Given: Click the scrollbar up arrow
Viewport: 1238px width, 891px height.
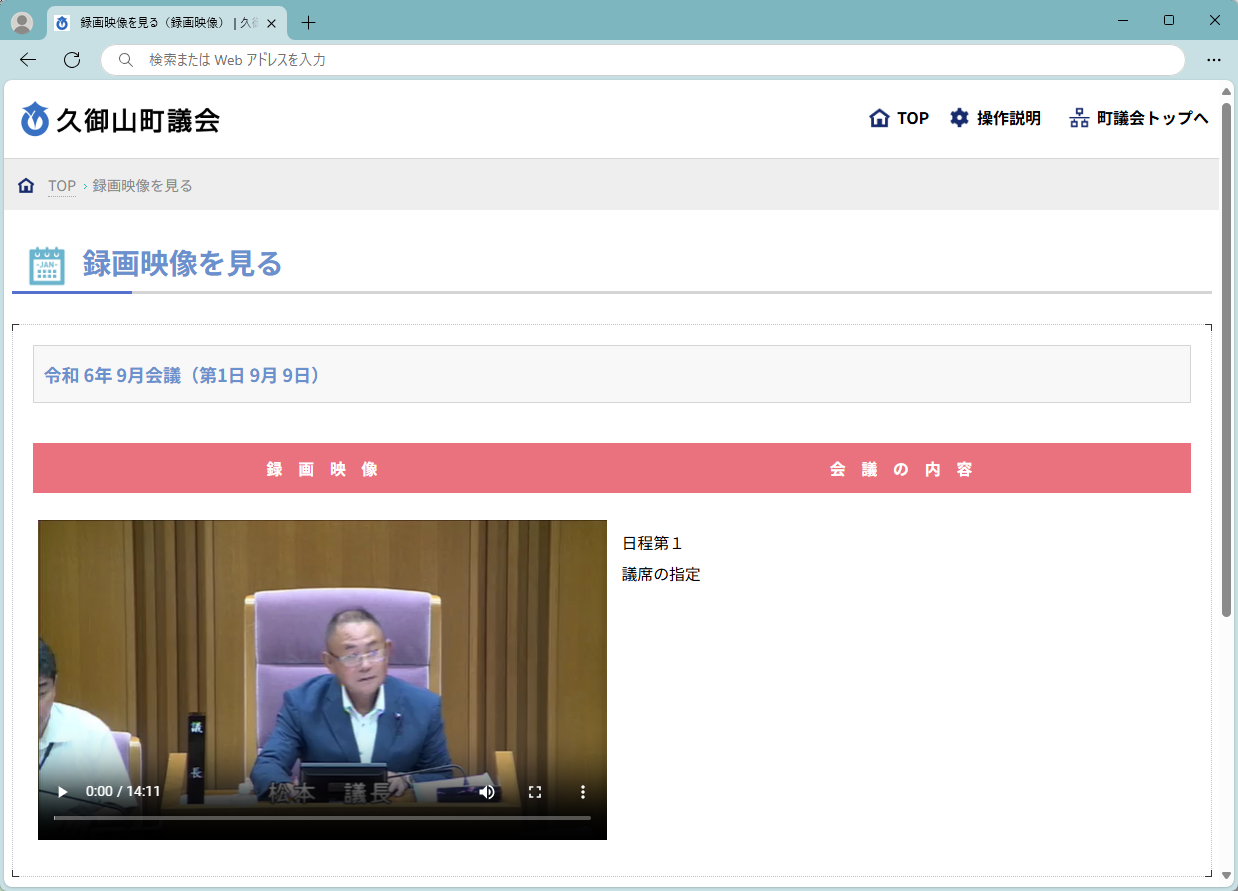Looking at the screenshot, I should [x=1227, y=91].
